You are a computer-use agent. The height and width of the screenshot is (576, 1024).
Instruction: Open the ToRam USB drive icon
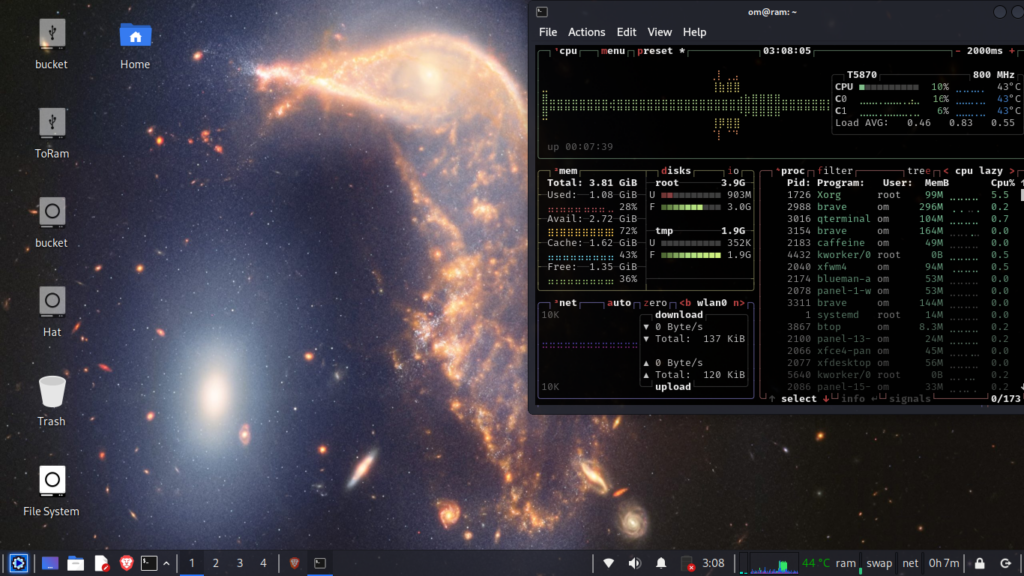[52, 124]
